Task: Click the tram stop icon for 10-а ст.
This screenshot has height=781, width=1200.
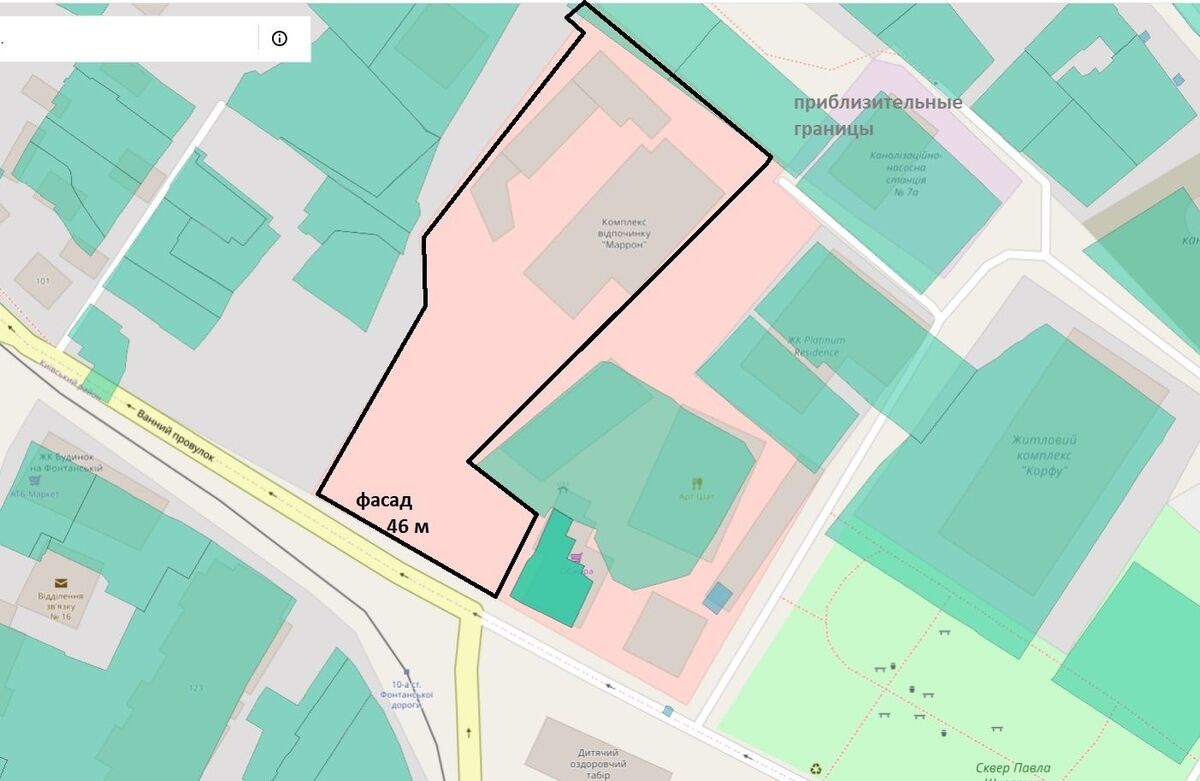Action: pyautogui.click(x=406, y=674)
